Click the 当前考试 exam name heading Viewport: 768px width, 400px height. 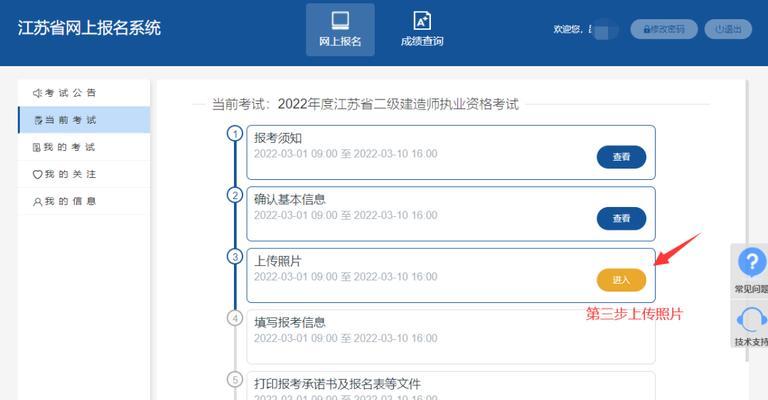click(365, 104)
